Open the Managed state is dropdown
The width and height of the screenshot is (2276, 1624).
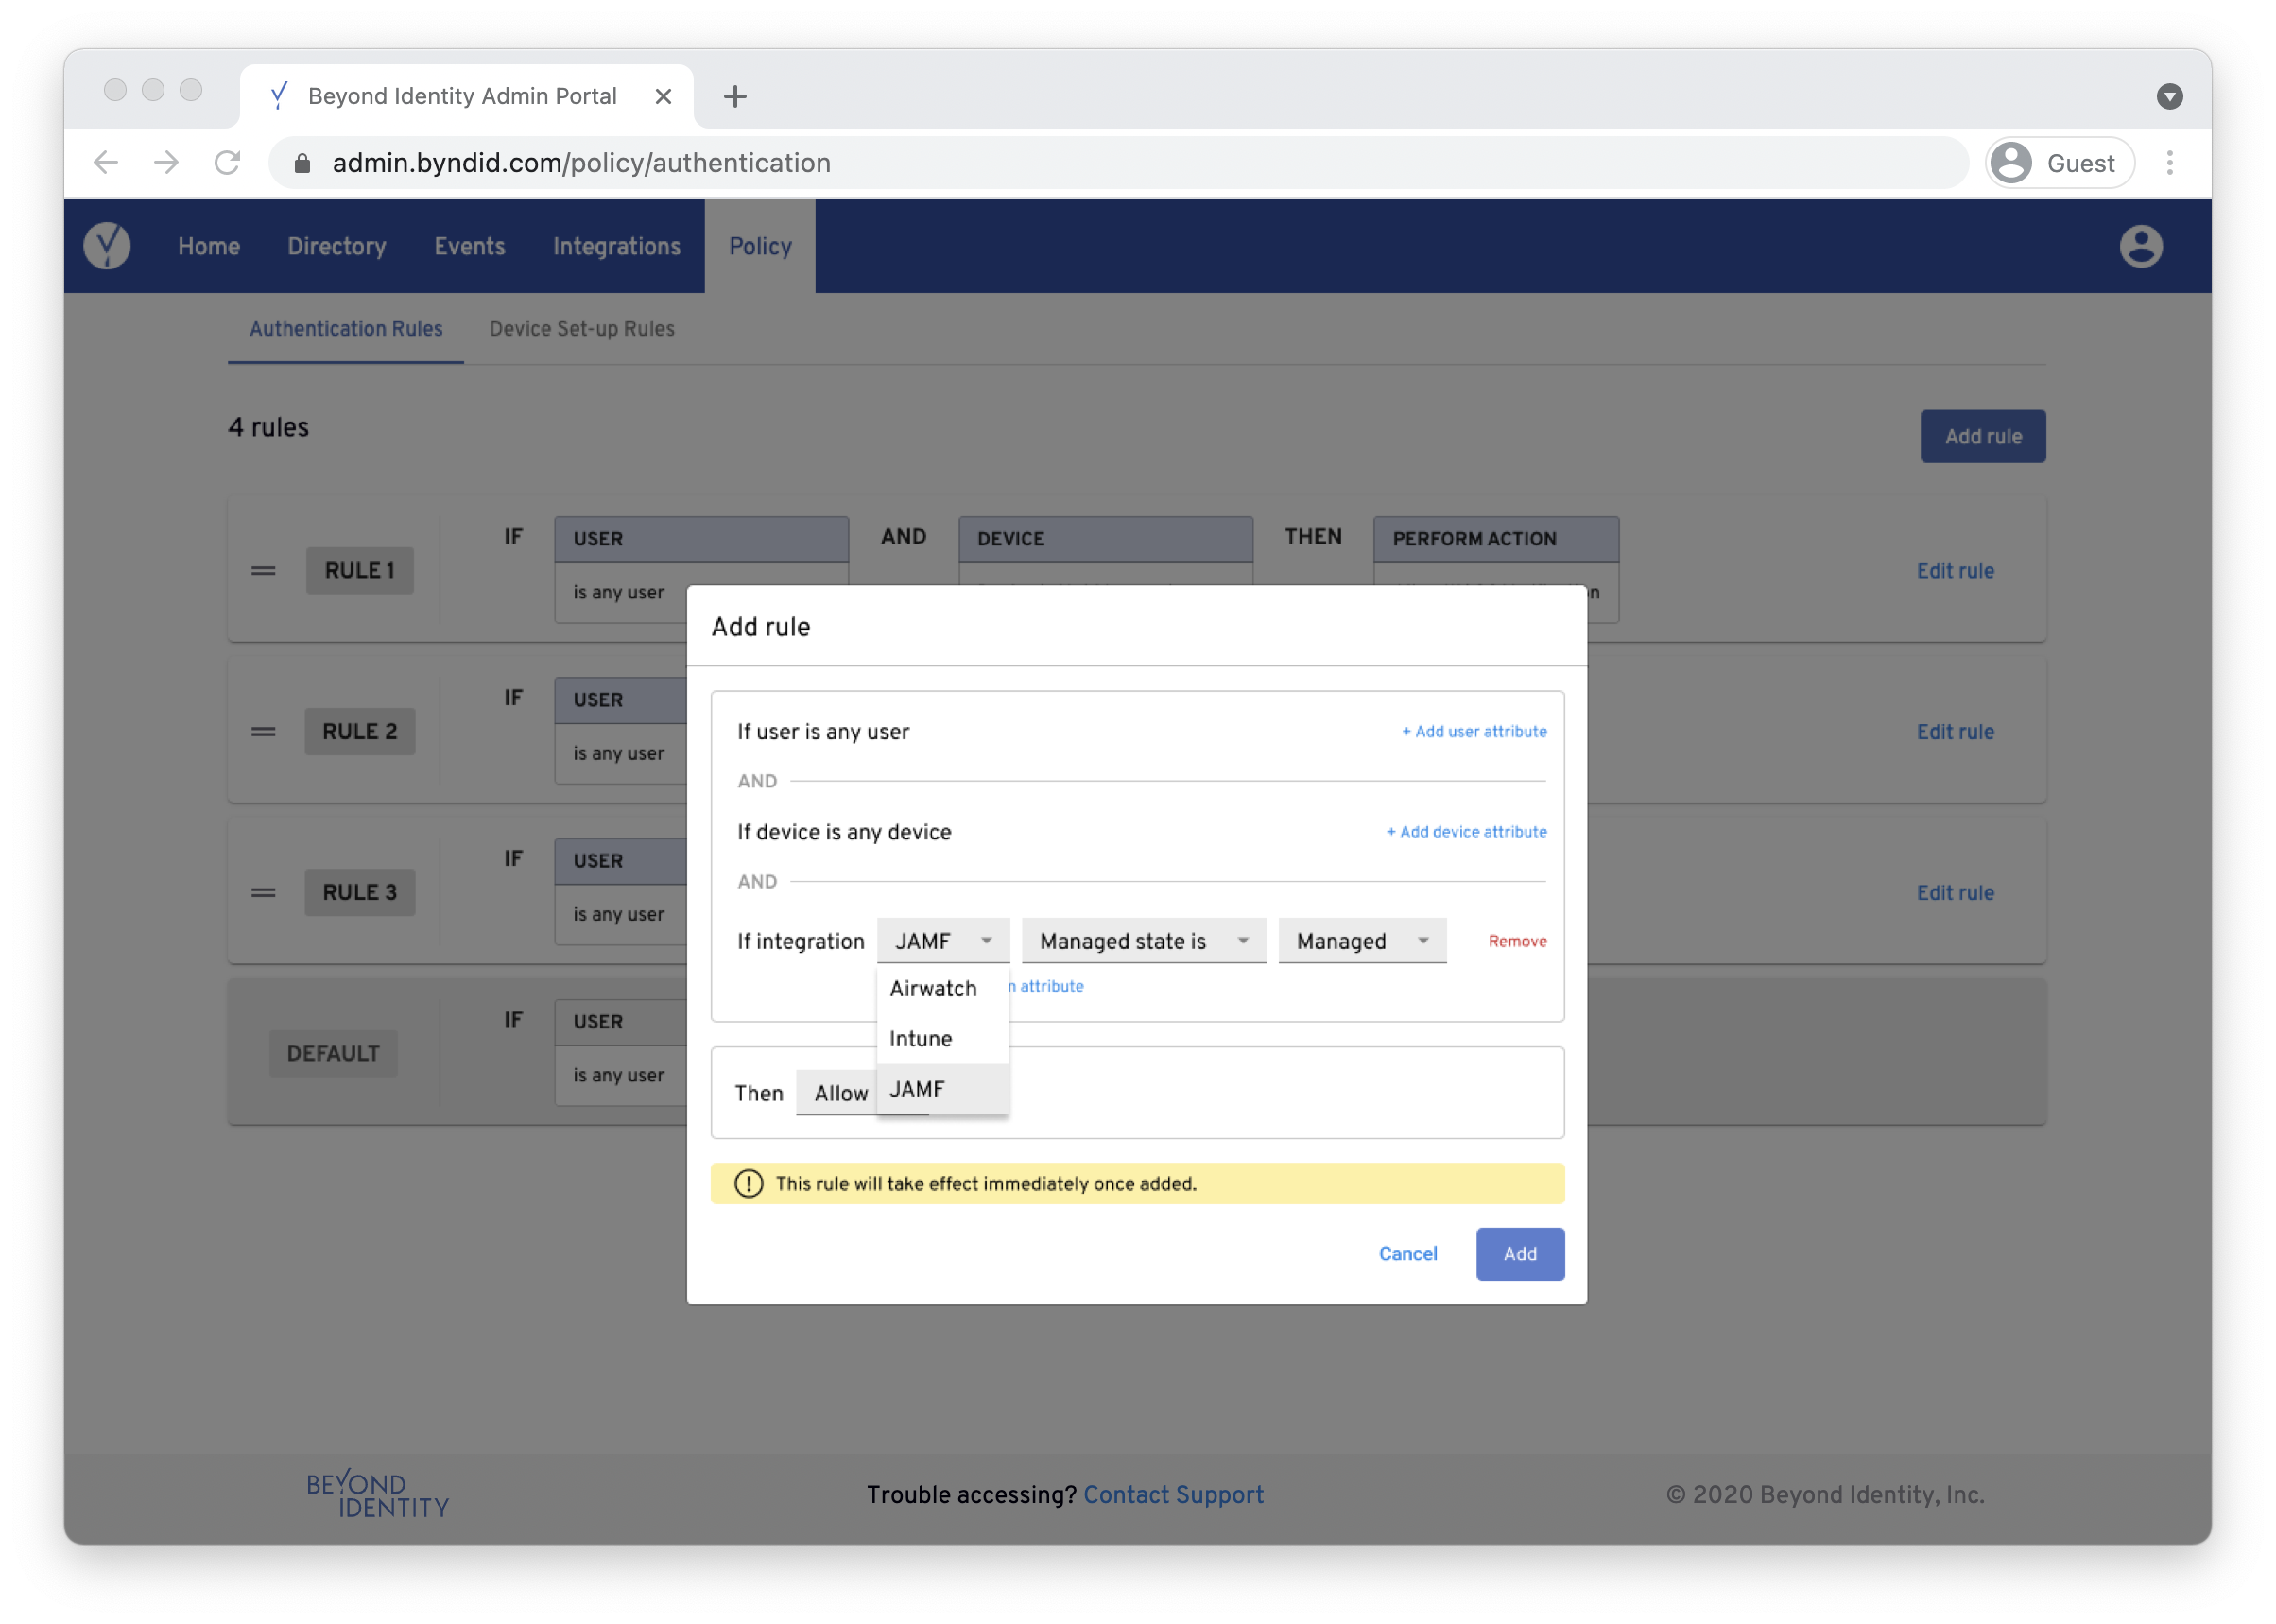(x=1144, y=941)
